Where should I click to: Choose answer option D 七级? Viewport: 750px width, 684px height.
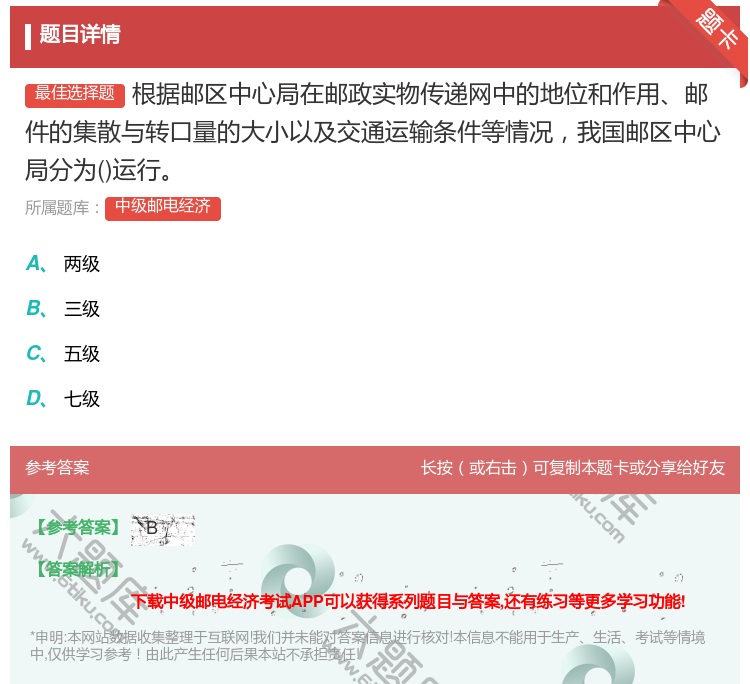(x=63, y=398)
